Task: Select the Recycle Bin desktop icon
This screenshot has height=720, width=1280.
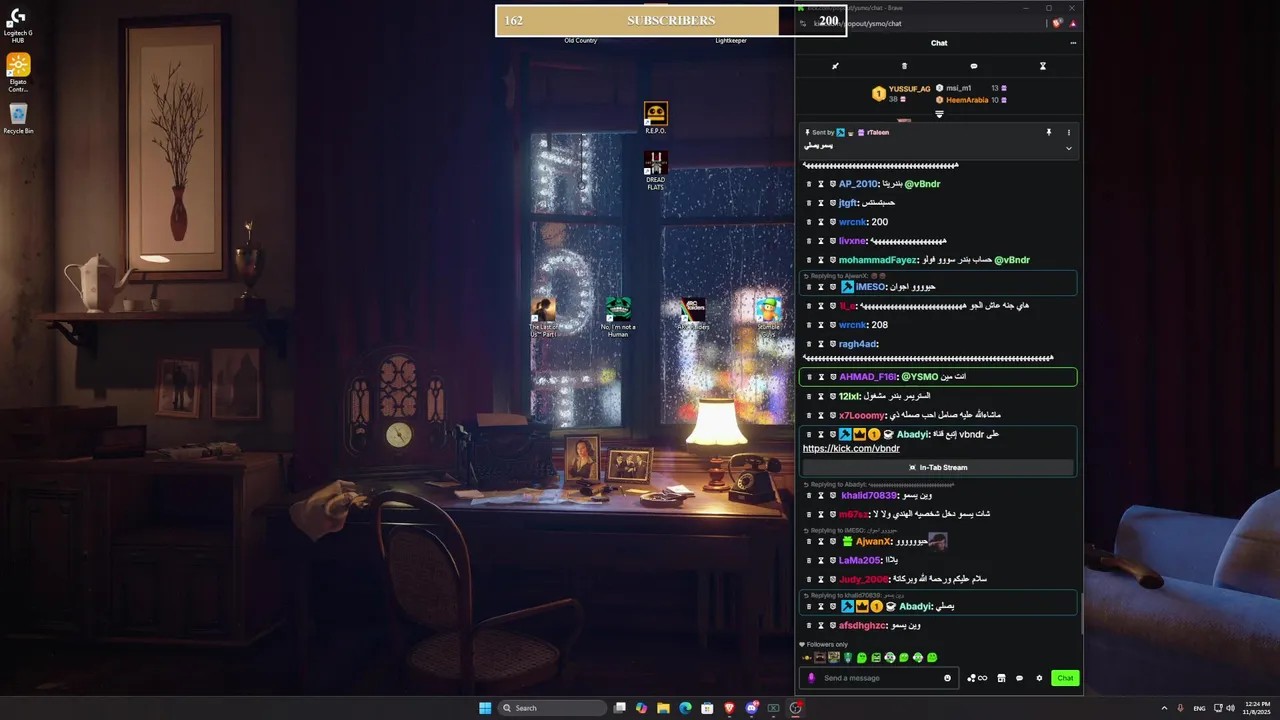Action: (18, 119)
